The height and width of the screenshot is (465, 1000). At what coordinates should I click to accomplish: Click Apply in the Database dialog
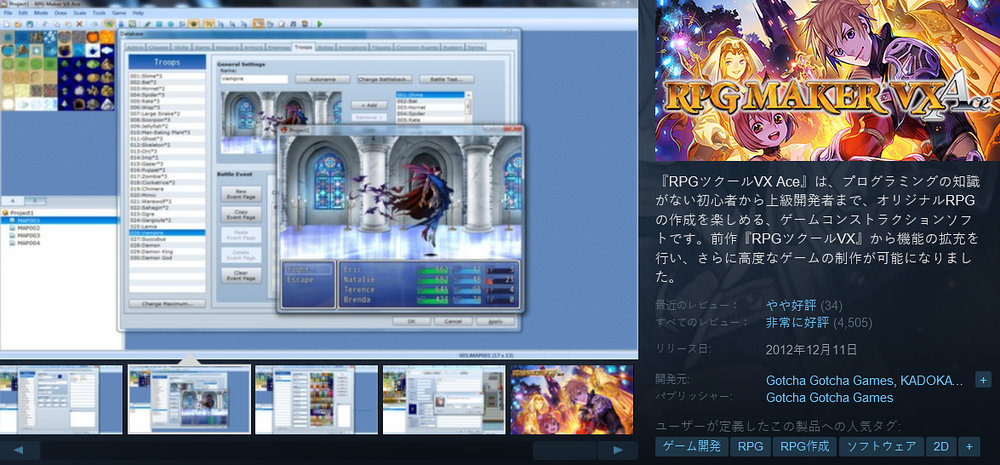click(495, 321)
